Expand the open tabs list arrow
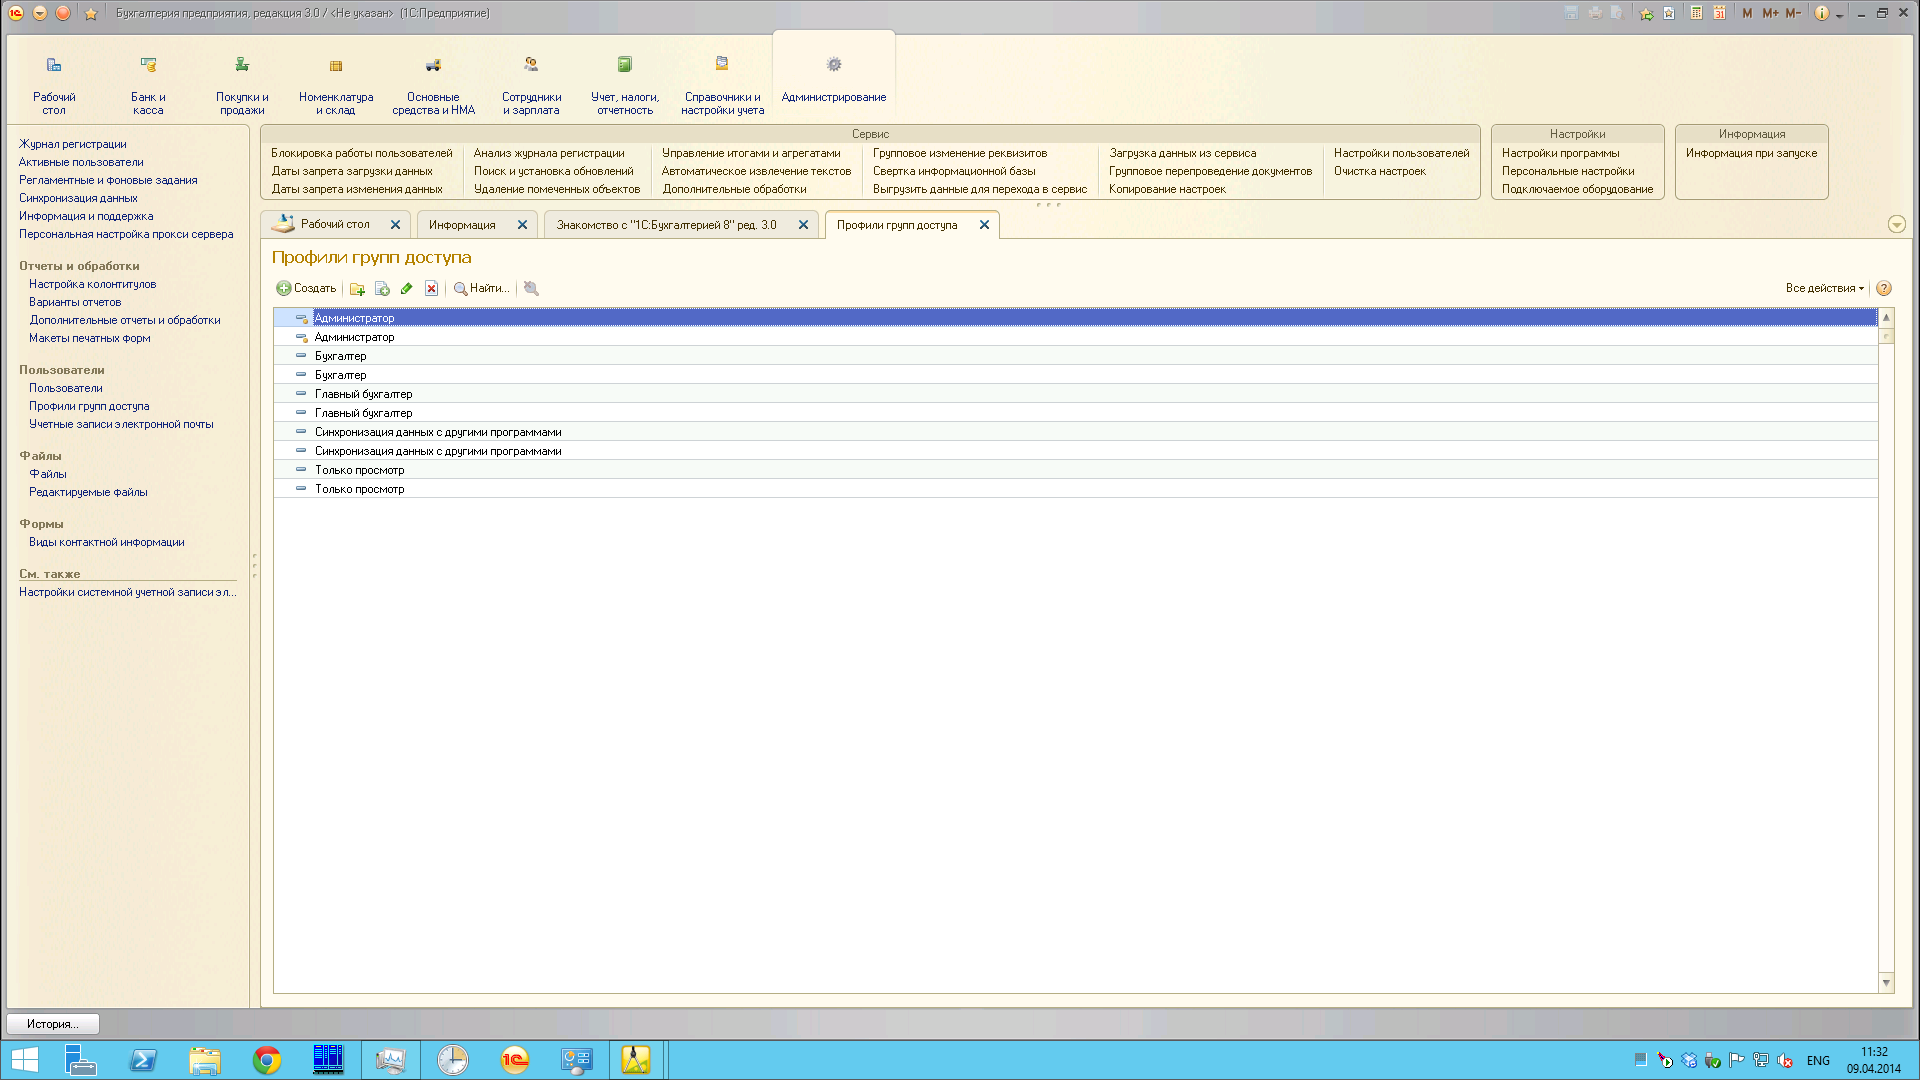The image size is (1920, 1080). (x=1896, y=225)
